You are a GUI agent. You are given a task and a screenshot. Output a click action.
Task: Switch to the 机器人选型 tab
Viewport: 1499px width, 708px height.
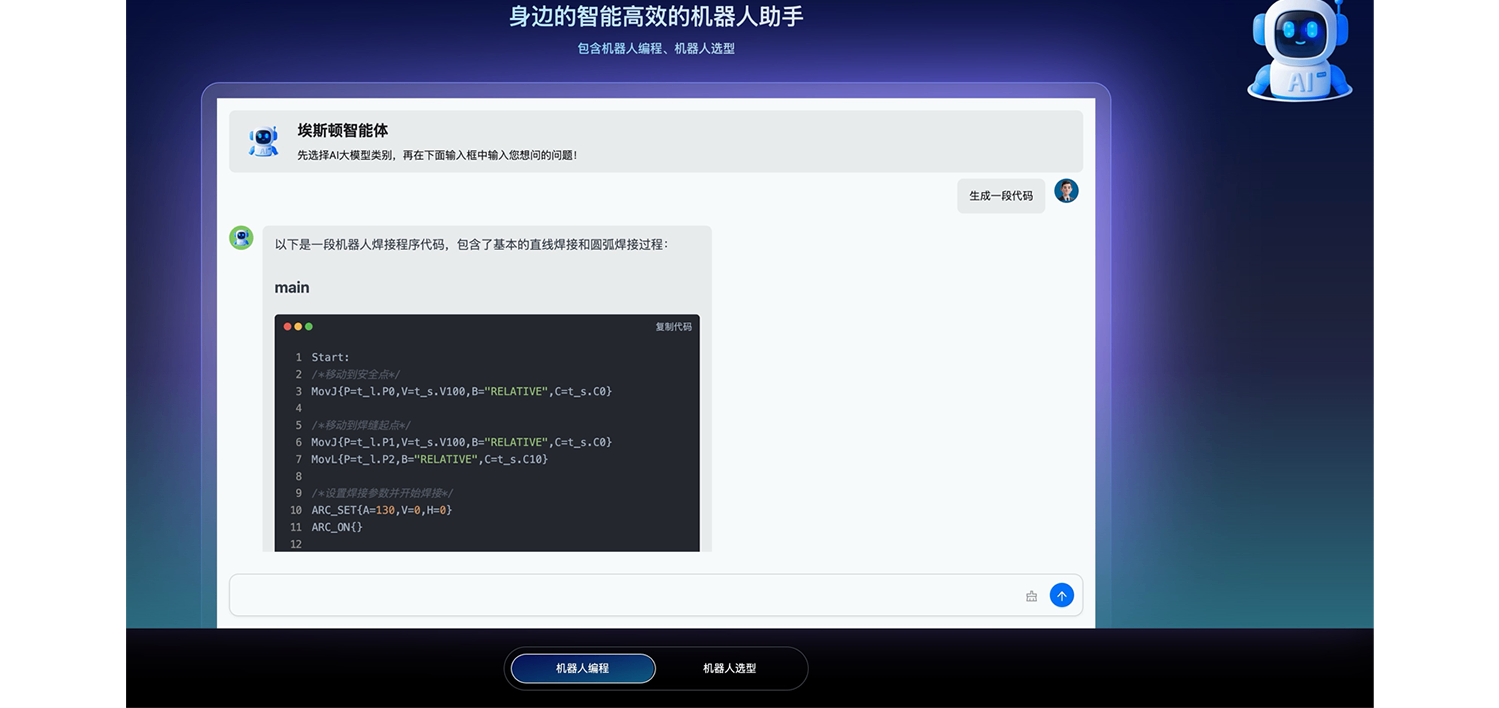click(729, 668)
